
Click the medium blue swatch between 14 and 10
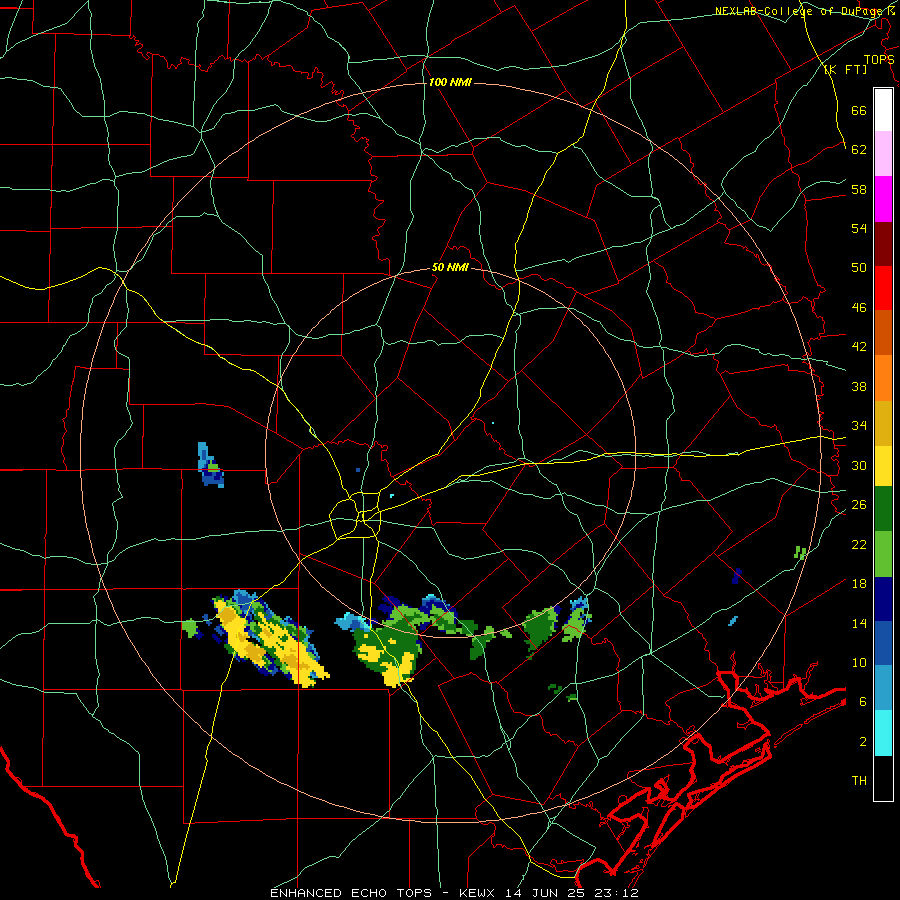click(x=883, y=643)
